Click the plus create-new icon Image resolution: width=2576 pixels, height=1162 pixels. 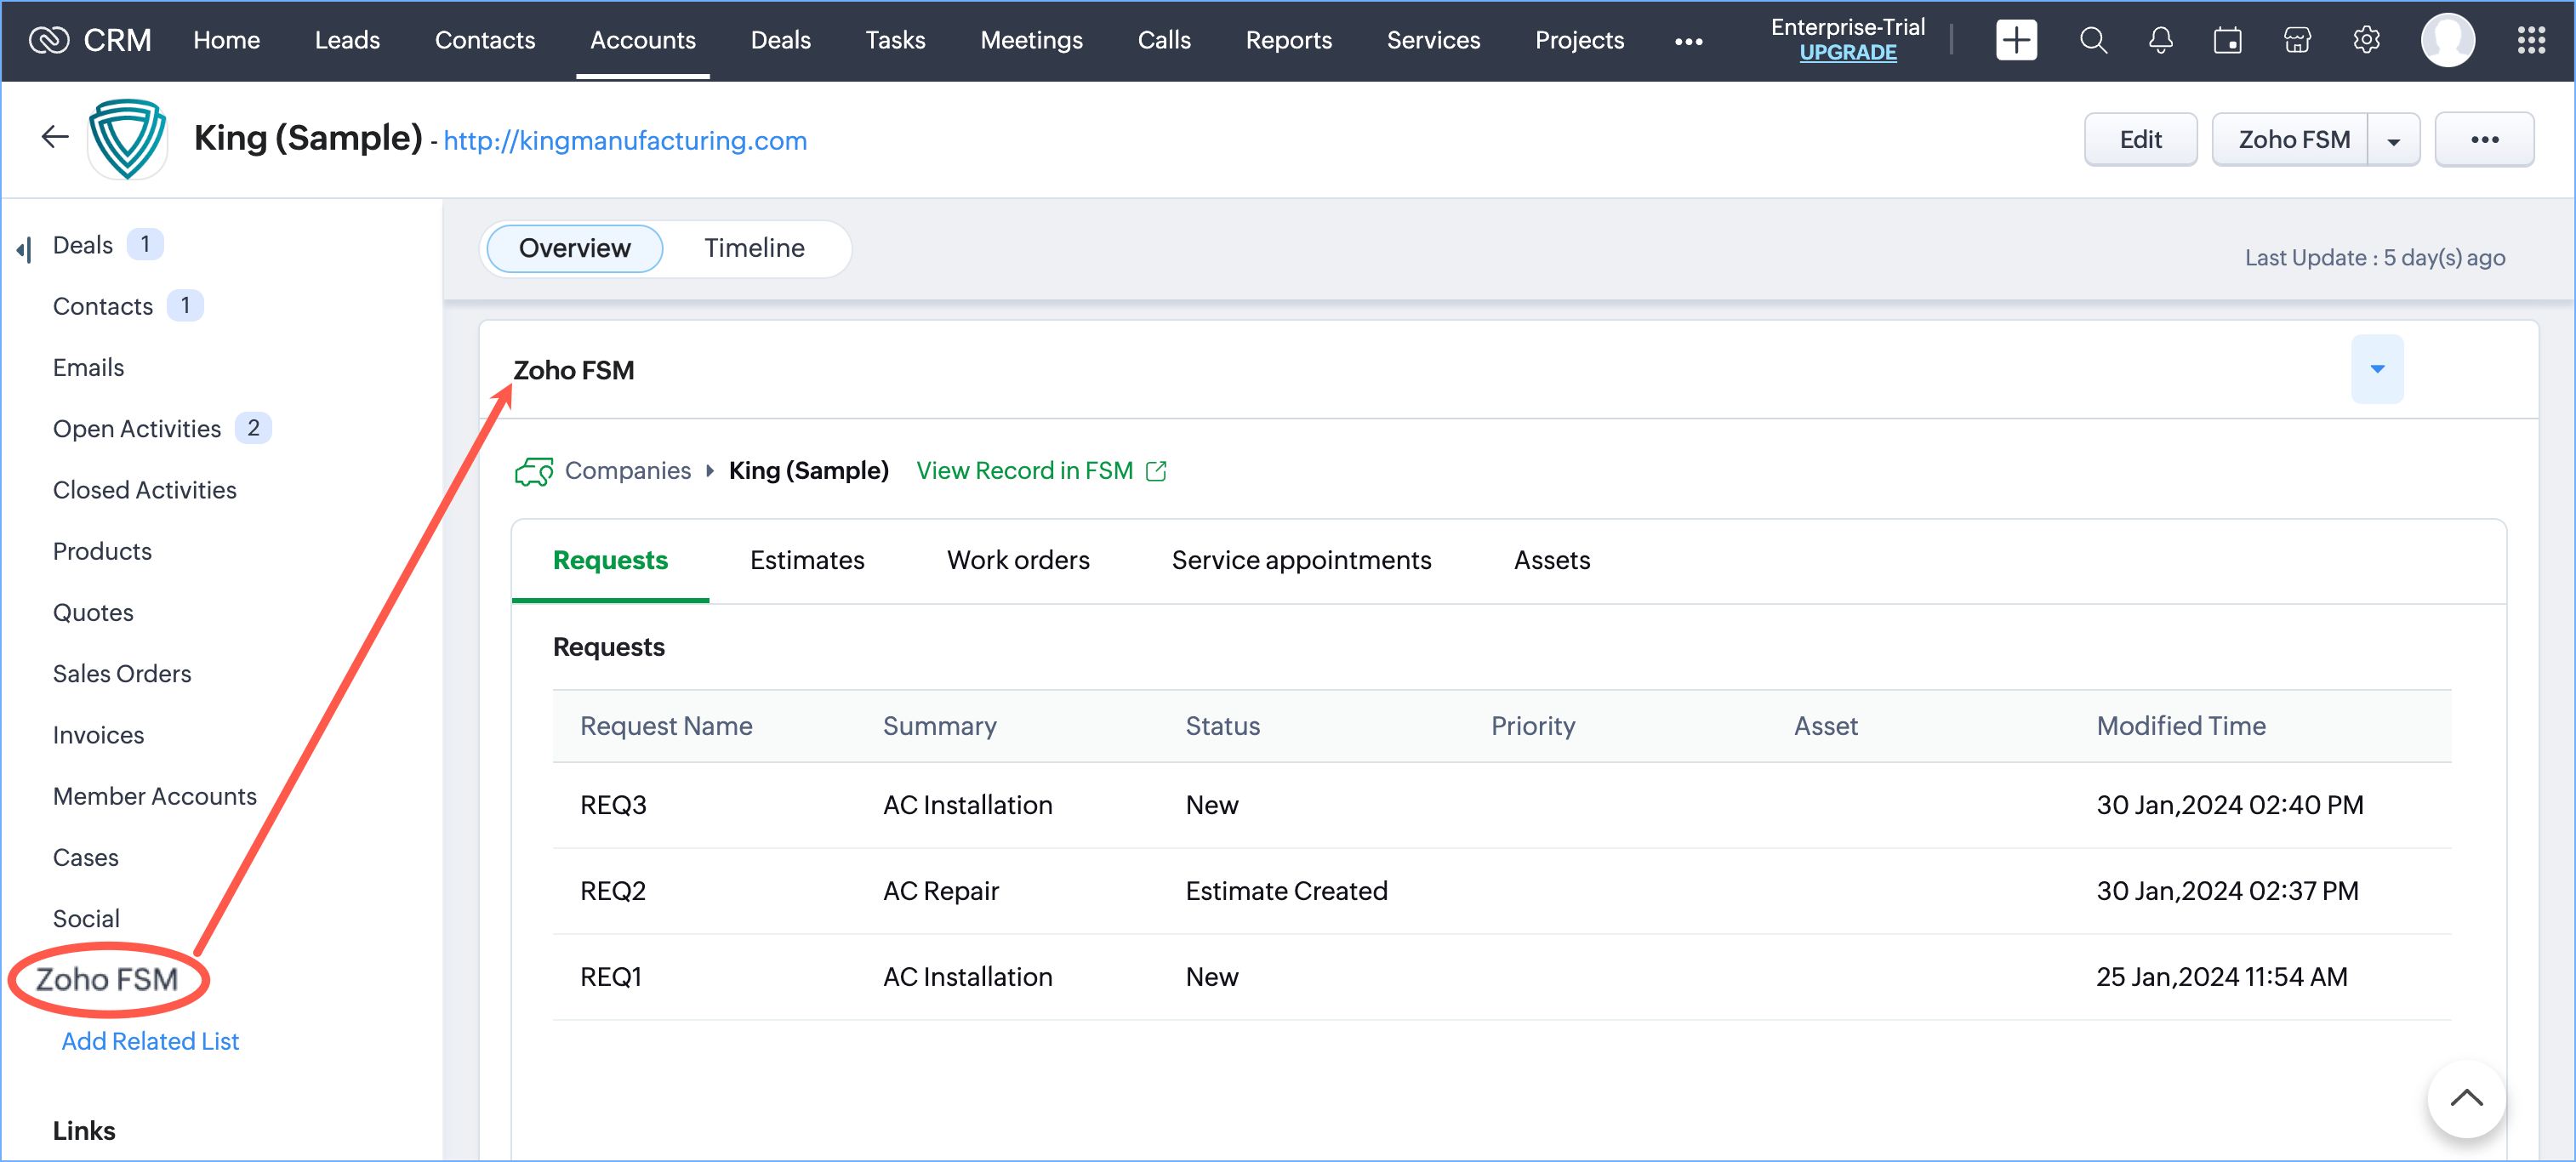coord(2015,40)
